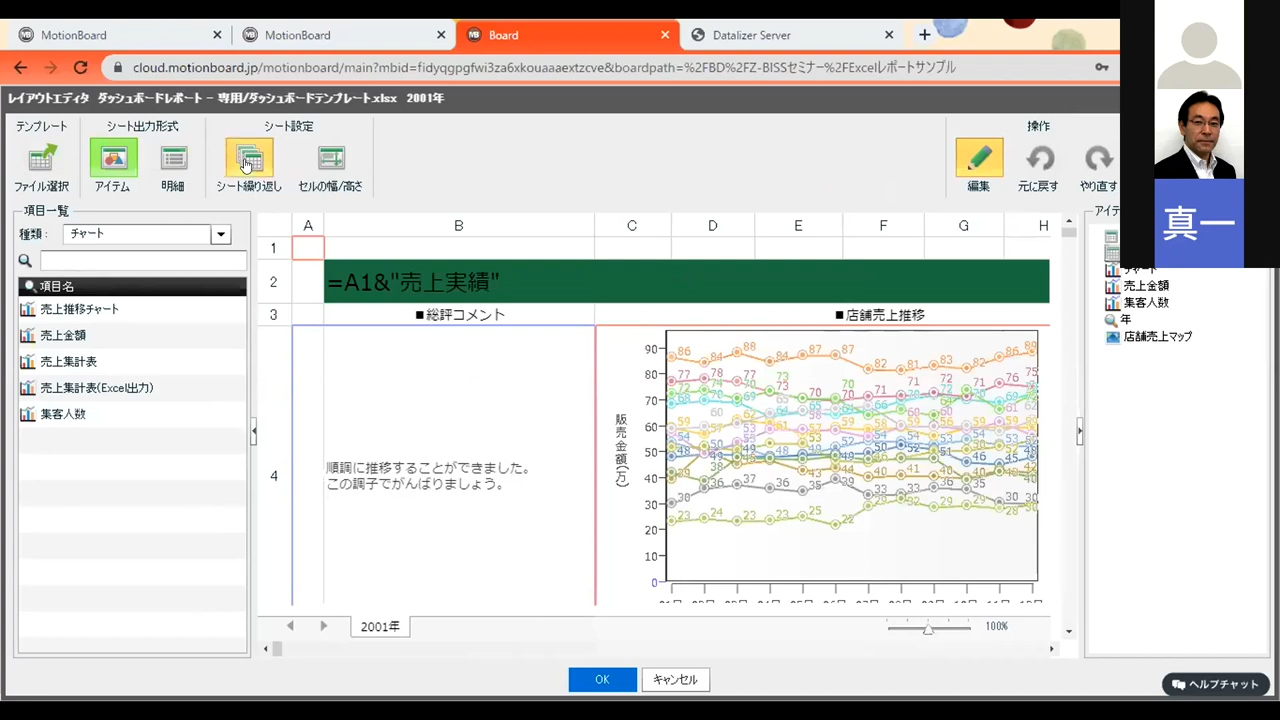Click やり直す redo arrow
The image size is (1280, 720).
(1098, 167)
